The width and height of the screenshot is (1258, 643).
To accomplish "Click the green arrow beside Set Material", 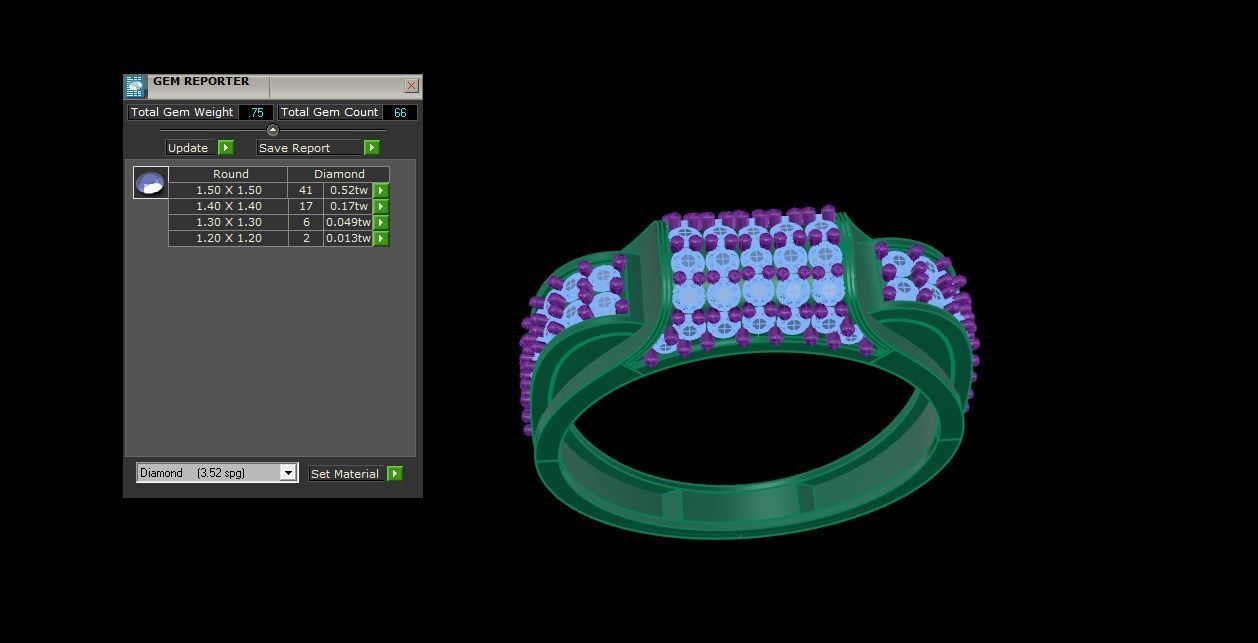I will tap(395, 474).
